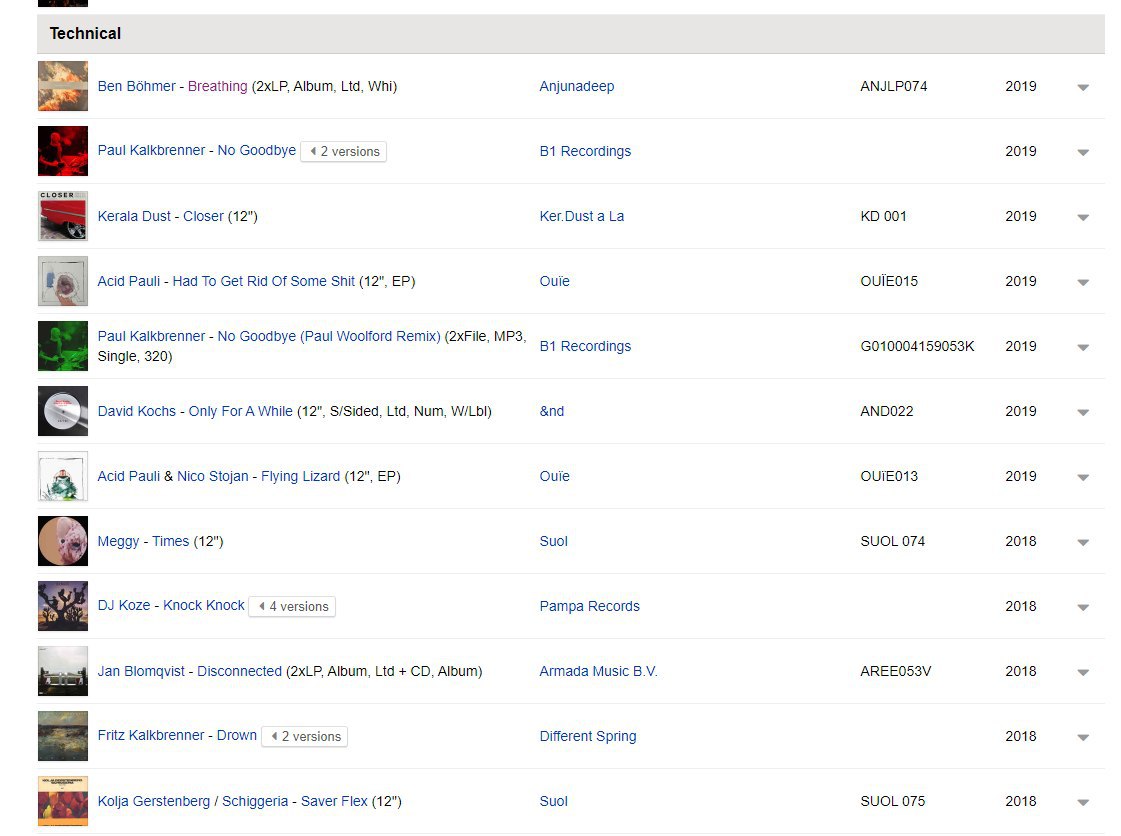Select catalog number AREE053V
Viewport: 1121px width, 836px height.
tap(896, 672)
